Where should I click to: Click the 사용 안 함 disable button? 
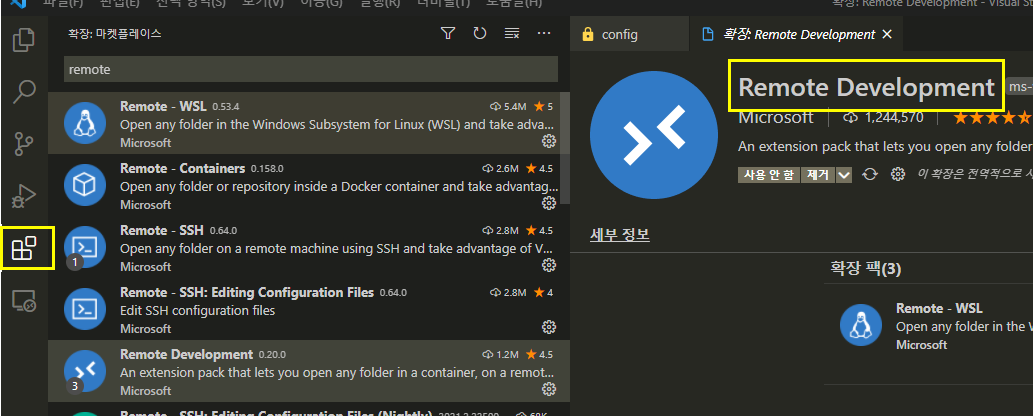pyautogui.click(x=769, y=175)
